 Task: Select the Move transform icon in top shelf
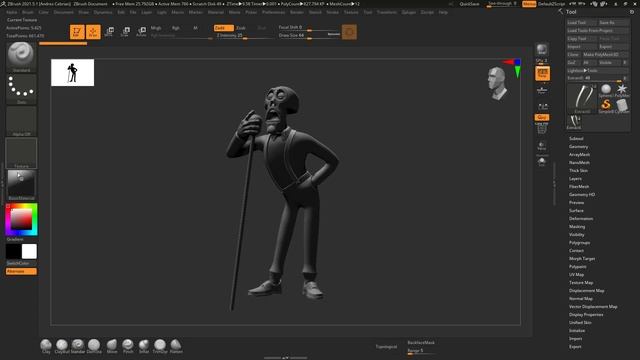coord(109,32)
